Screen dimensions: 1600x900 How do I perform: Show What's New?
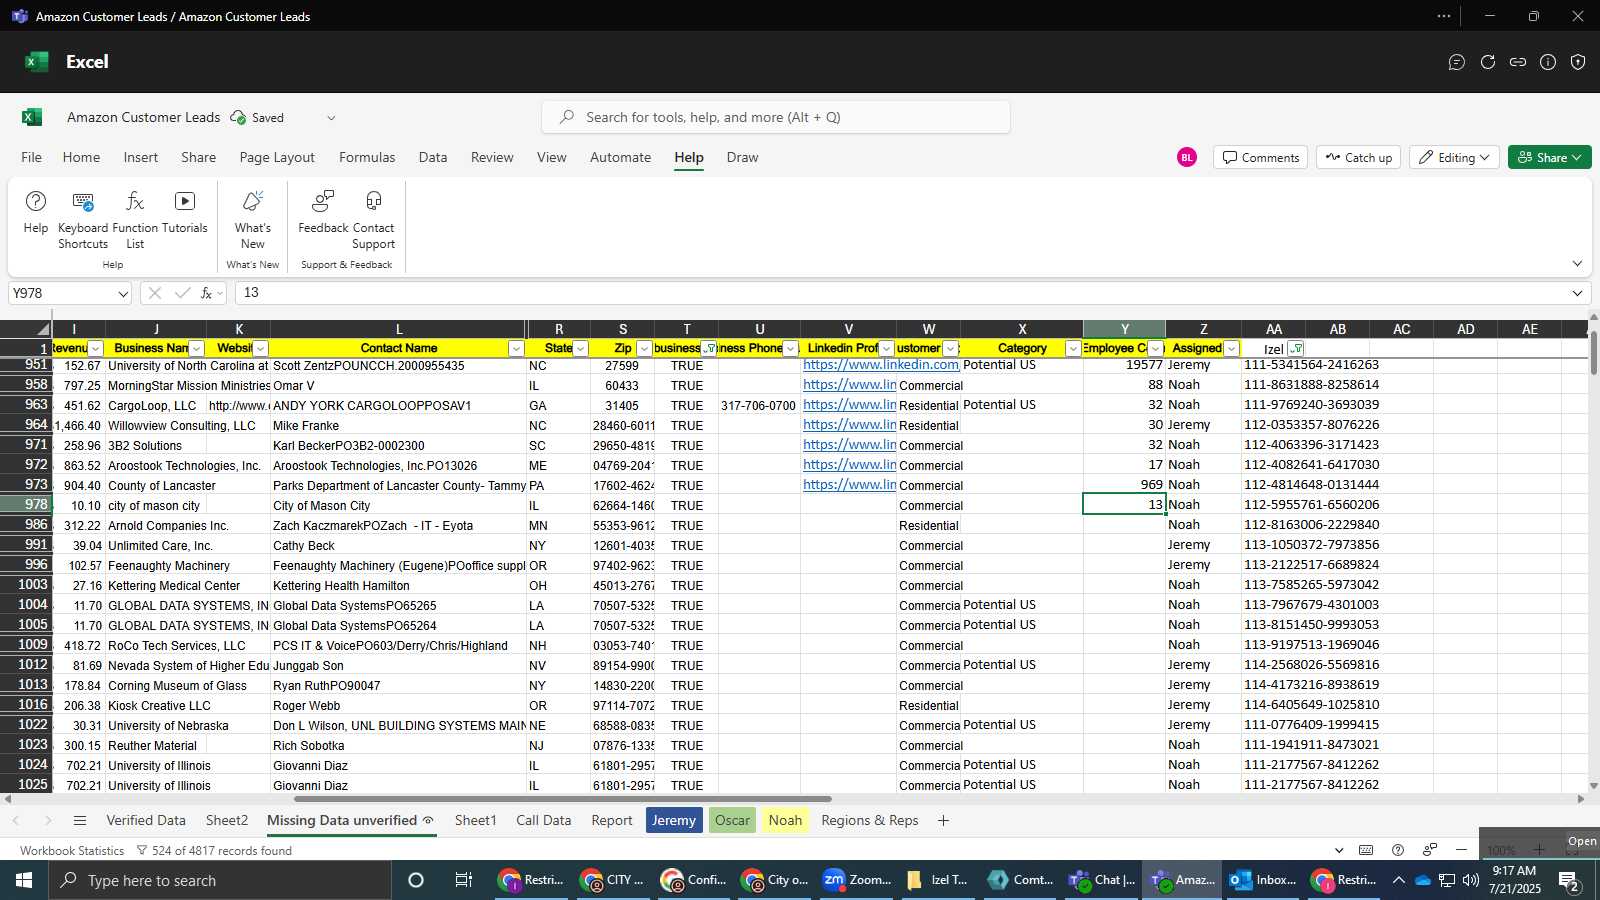click(253, 220)
